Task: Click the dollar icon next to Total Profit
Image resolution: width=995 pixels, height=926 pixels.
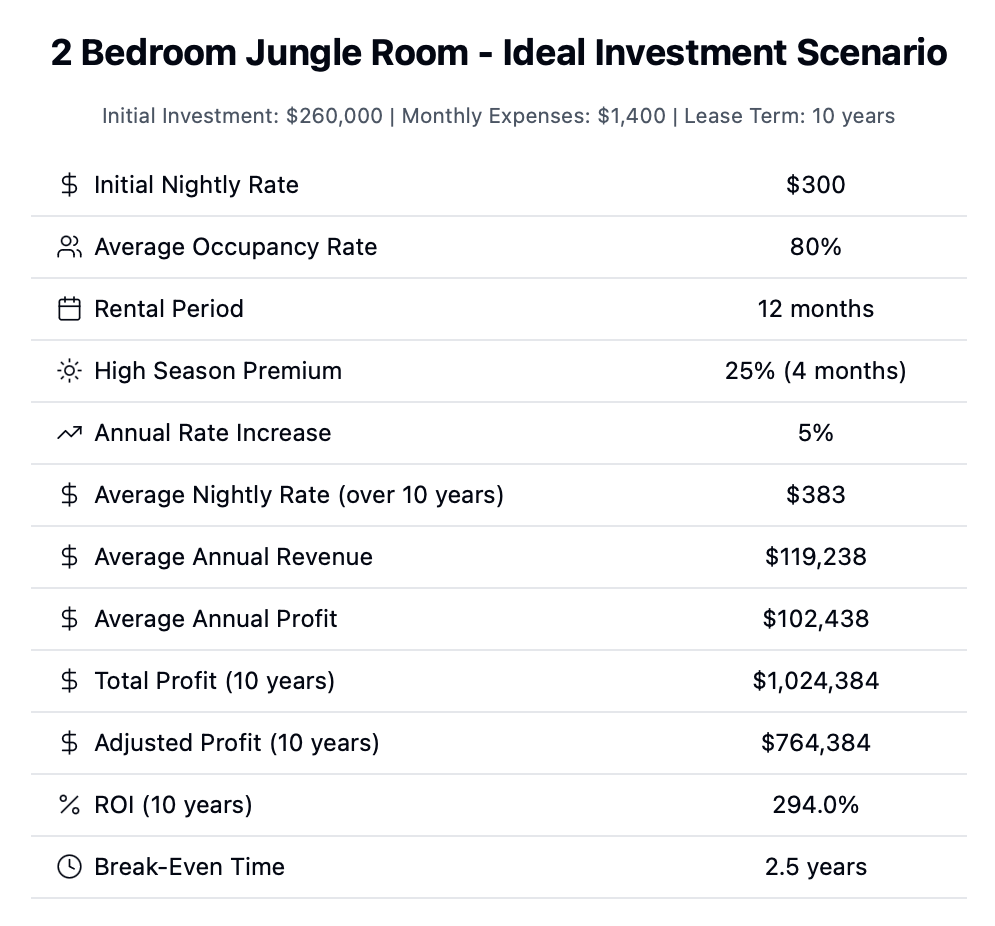Action: 69,681
